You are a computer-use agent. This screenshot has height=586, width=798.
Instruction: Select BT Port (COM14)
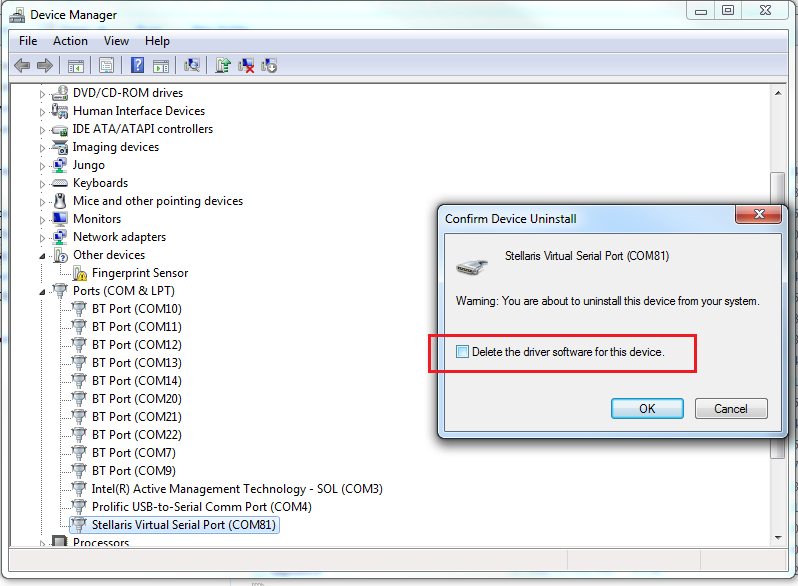click(137, 380)
